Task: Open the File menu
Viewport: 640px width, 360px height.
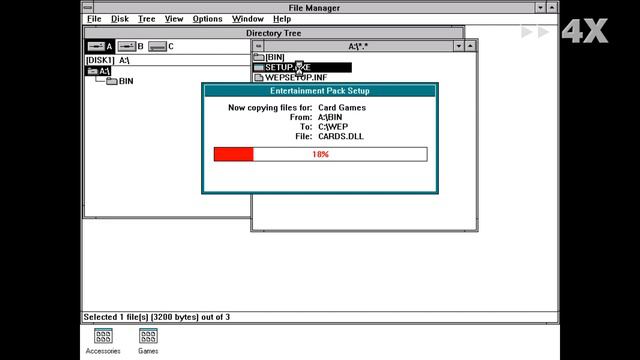Action: coord(94,19)
